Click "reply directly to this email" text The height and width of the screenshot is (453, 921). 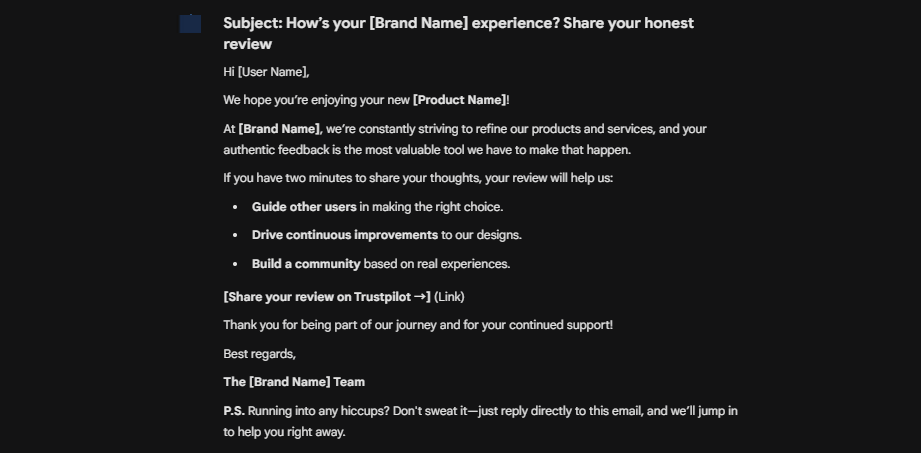[x=576, y=411]
